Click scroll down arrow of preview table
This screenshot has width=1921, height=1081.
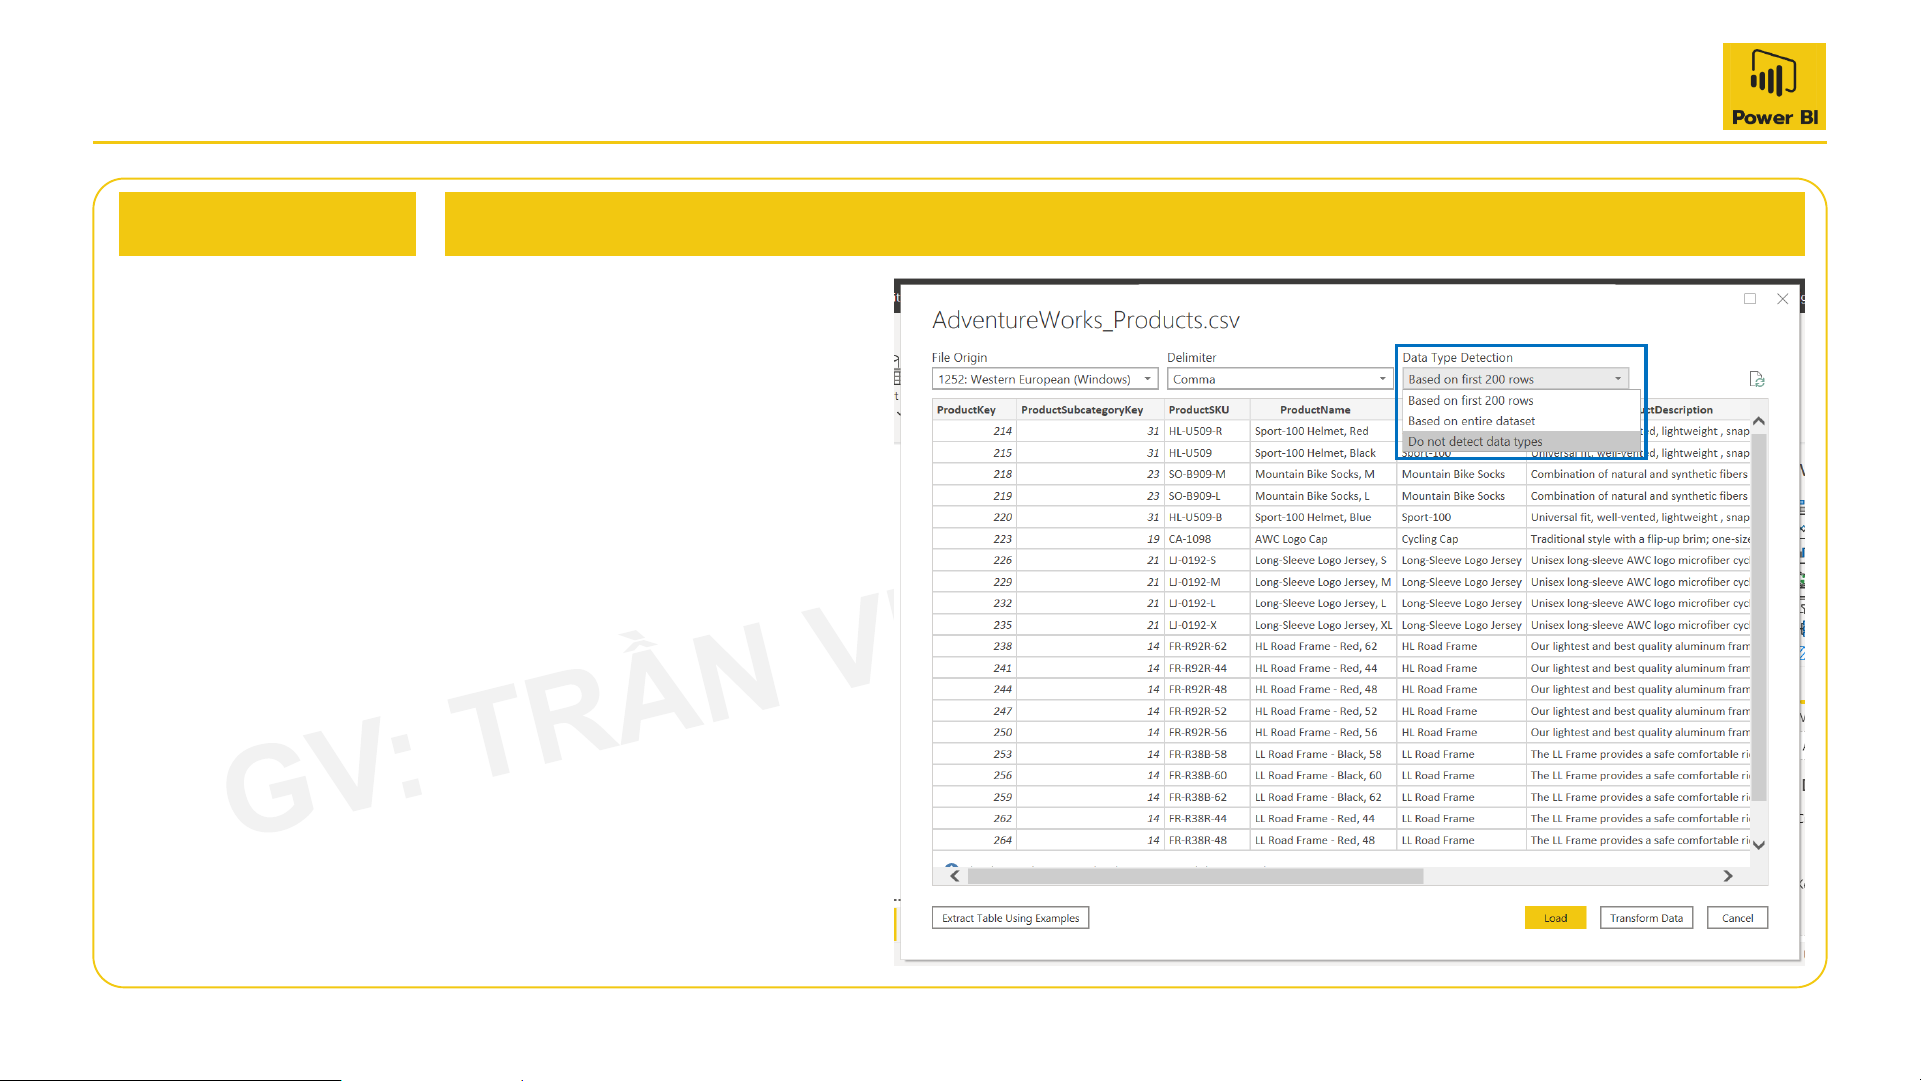1758,845
